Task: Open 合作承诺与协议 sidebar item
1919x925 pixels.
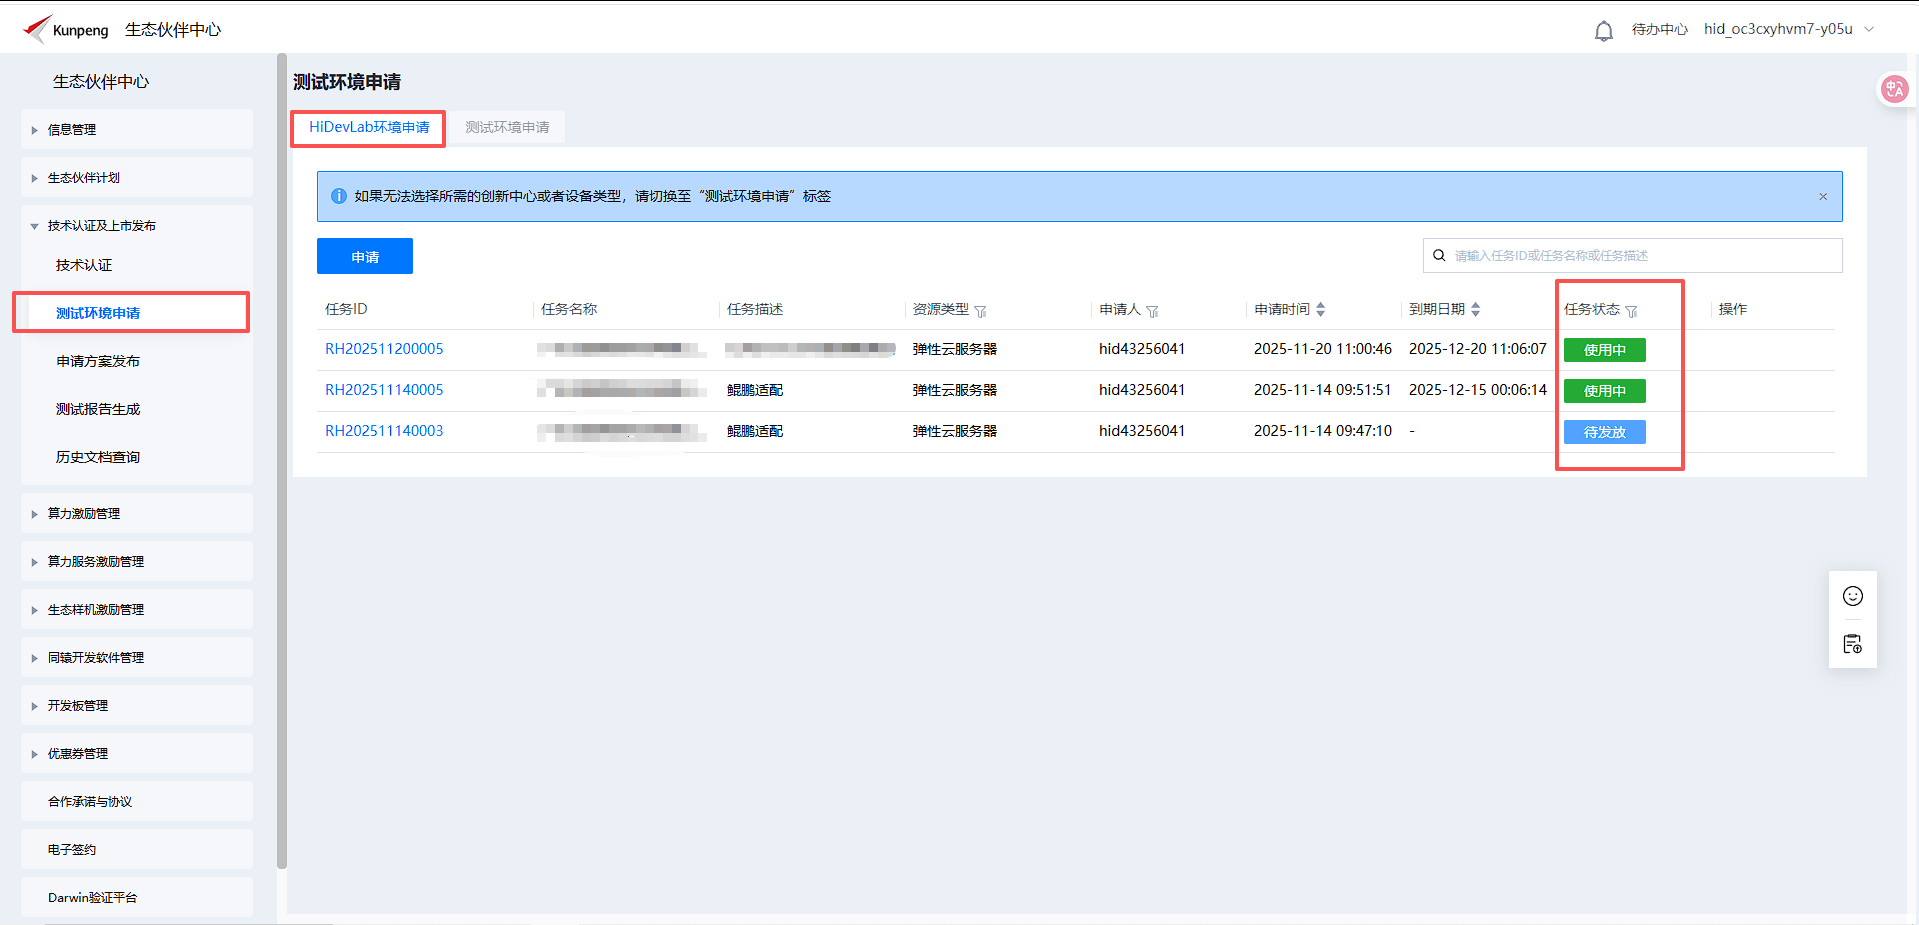Action: click(136, 801)
